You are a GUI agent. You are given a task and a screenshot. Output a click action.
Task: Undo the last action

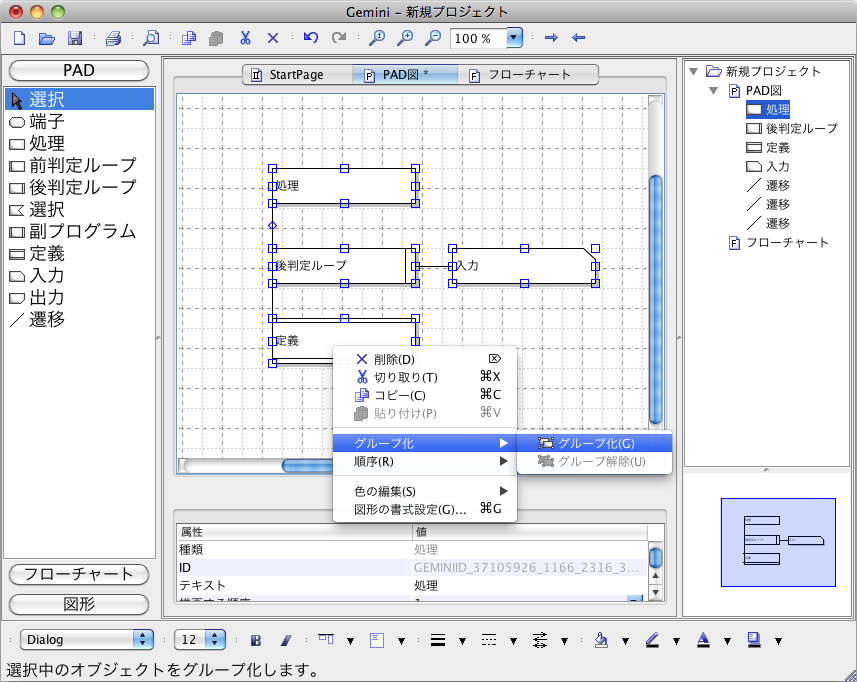coord(310,37)
